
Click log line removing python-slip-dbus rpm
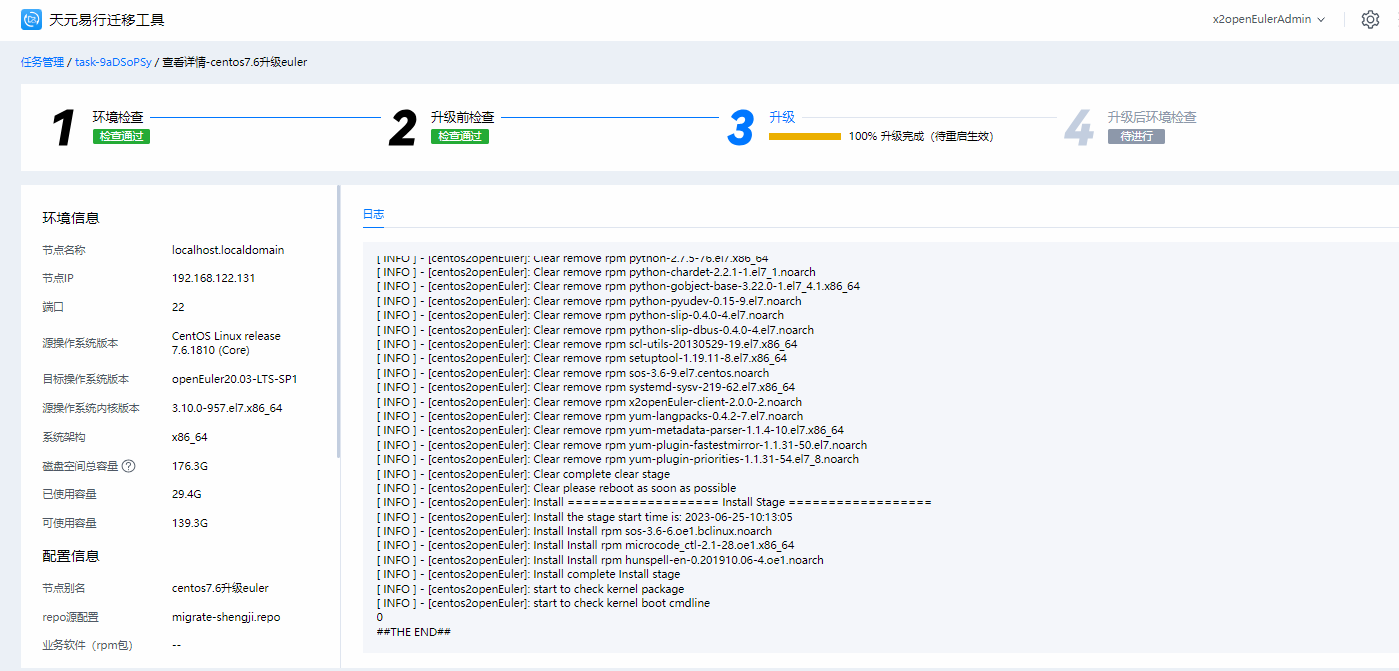click(x=595, y=330)
